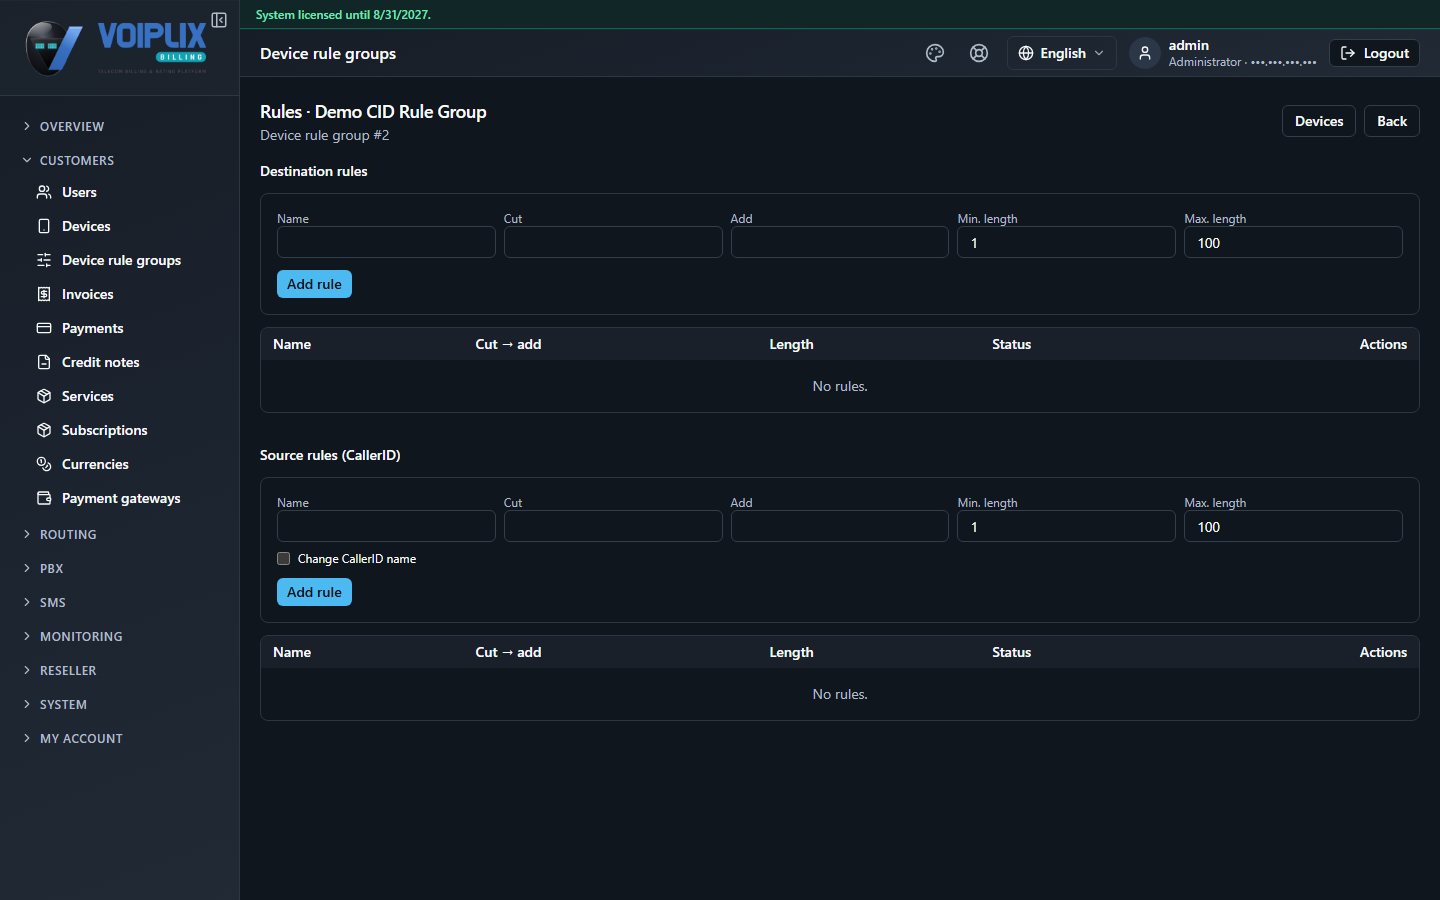Add rule under Destination rules

(314, 284)
